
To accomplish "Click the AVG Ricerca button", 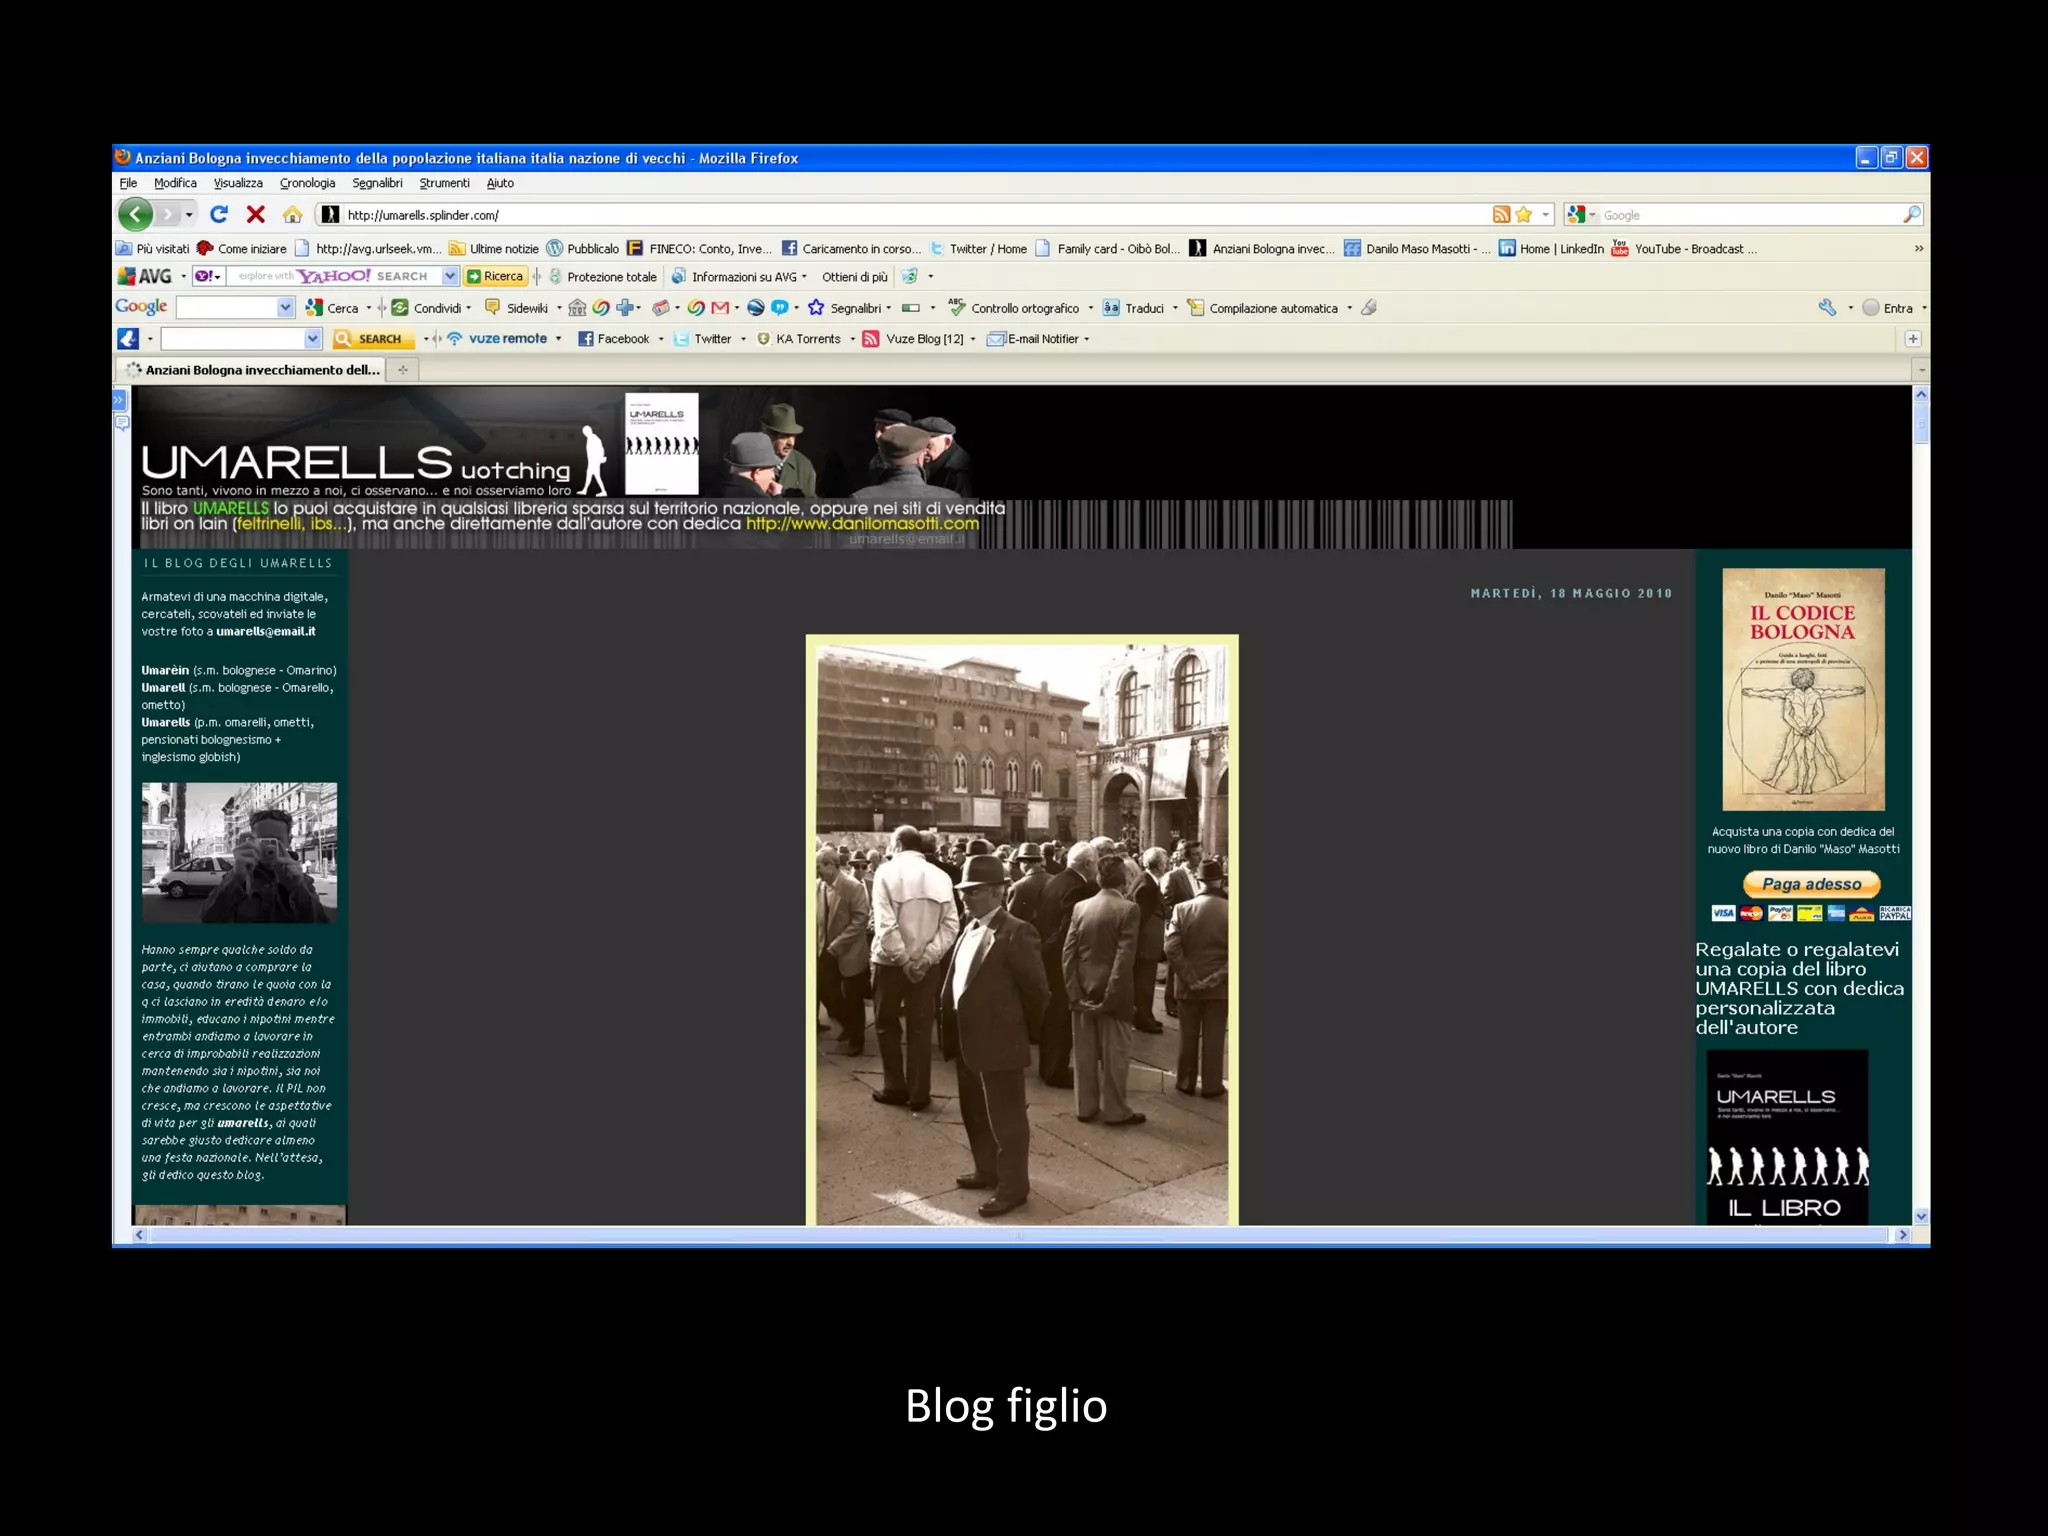I will click(496, 276).
